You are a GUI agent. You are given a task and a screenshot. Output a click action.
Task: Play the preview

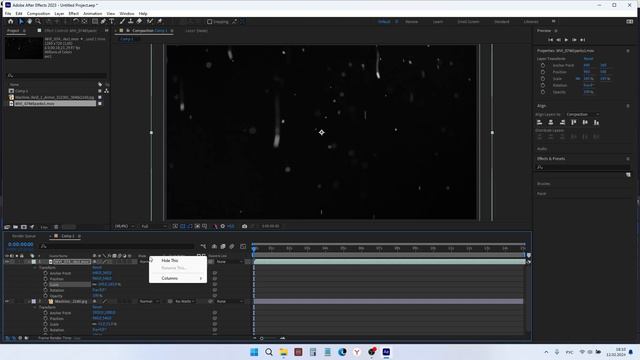566,40
